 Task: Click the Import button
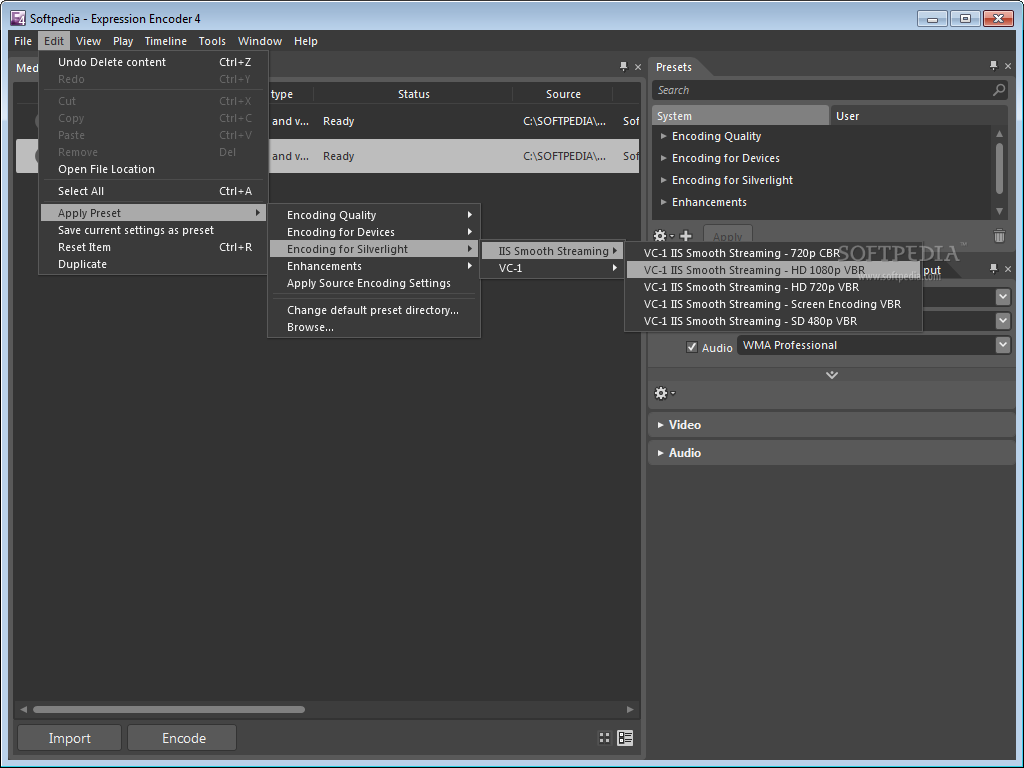tap(69, 738)
